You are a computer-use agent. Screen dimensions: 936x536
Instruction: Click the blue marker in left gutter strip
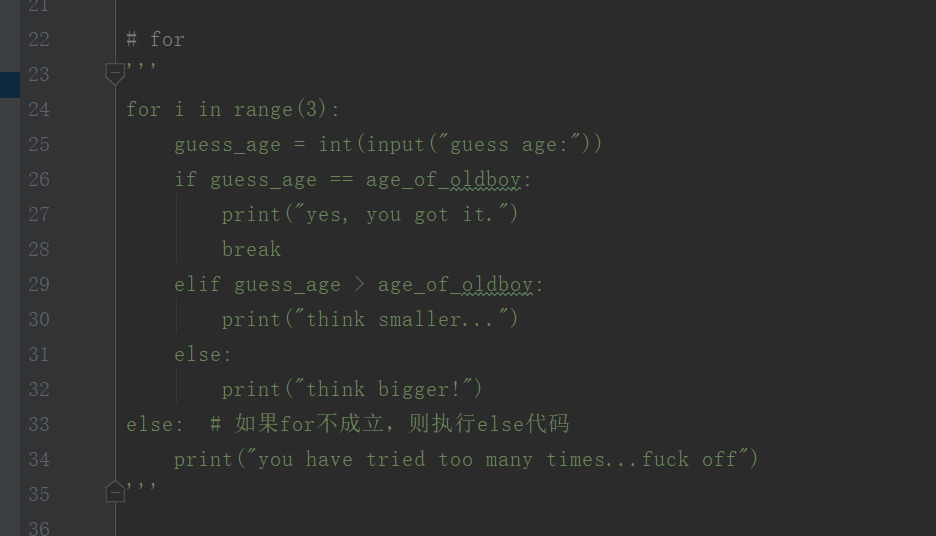(10, 84)
